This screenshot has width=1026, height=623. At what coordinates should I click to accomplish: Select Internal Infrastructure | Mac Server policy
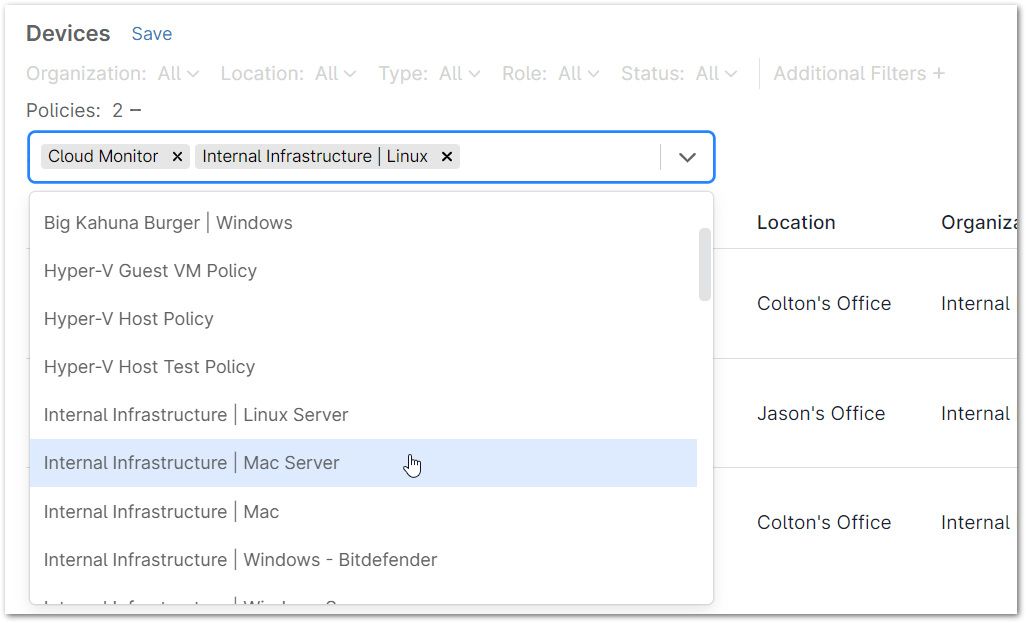pyautogui.click(x=191, y=463)
